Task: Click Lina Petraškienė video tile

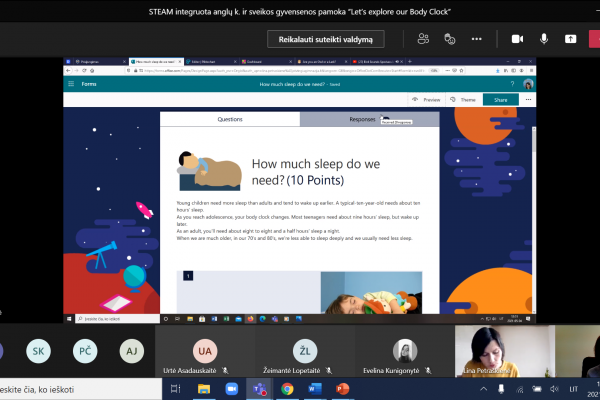Action: [505, 351]
